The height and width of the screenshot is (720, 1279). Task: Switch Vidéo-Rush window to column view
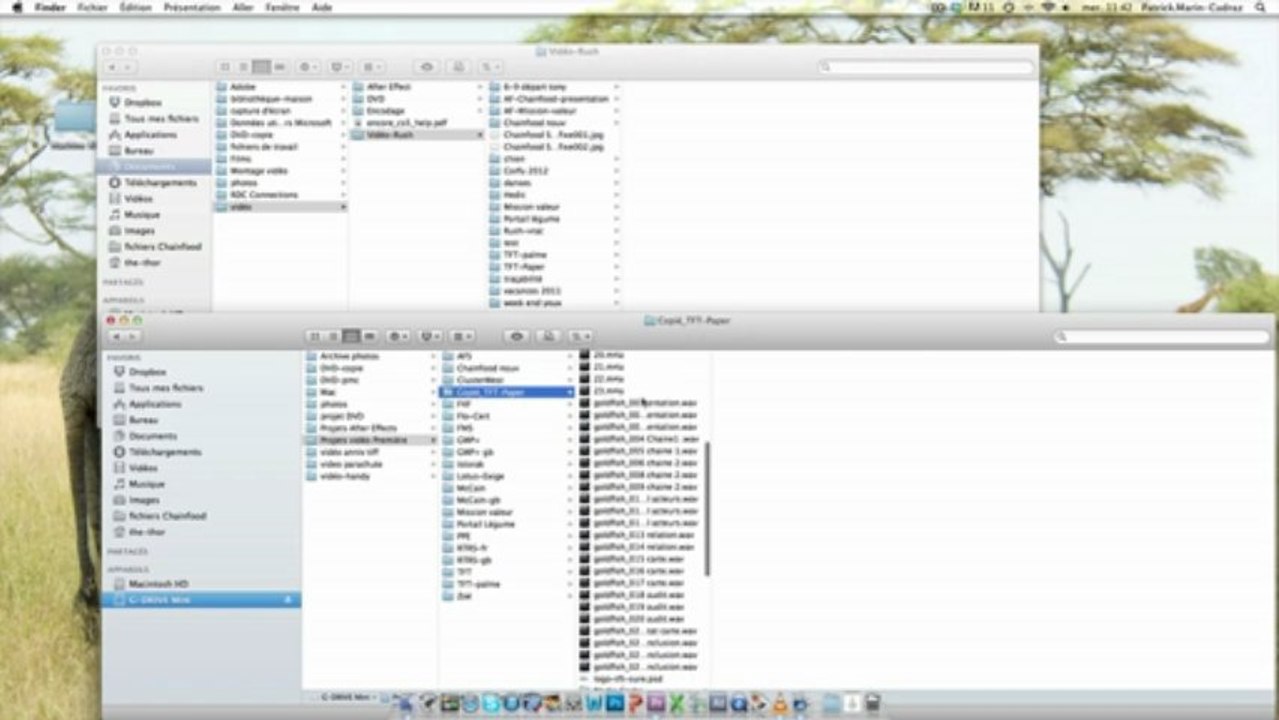coord(261,67)
